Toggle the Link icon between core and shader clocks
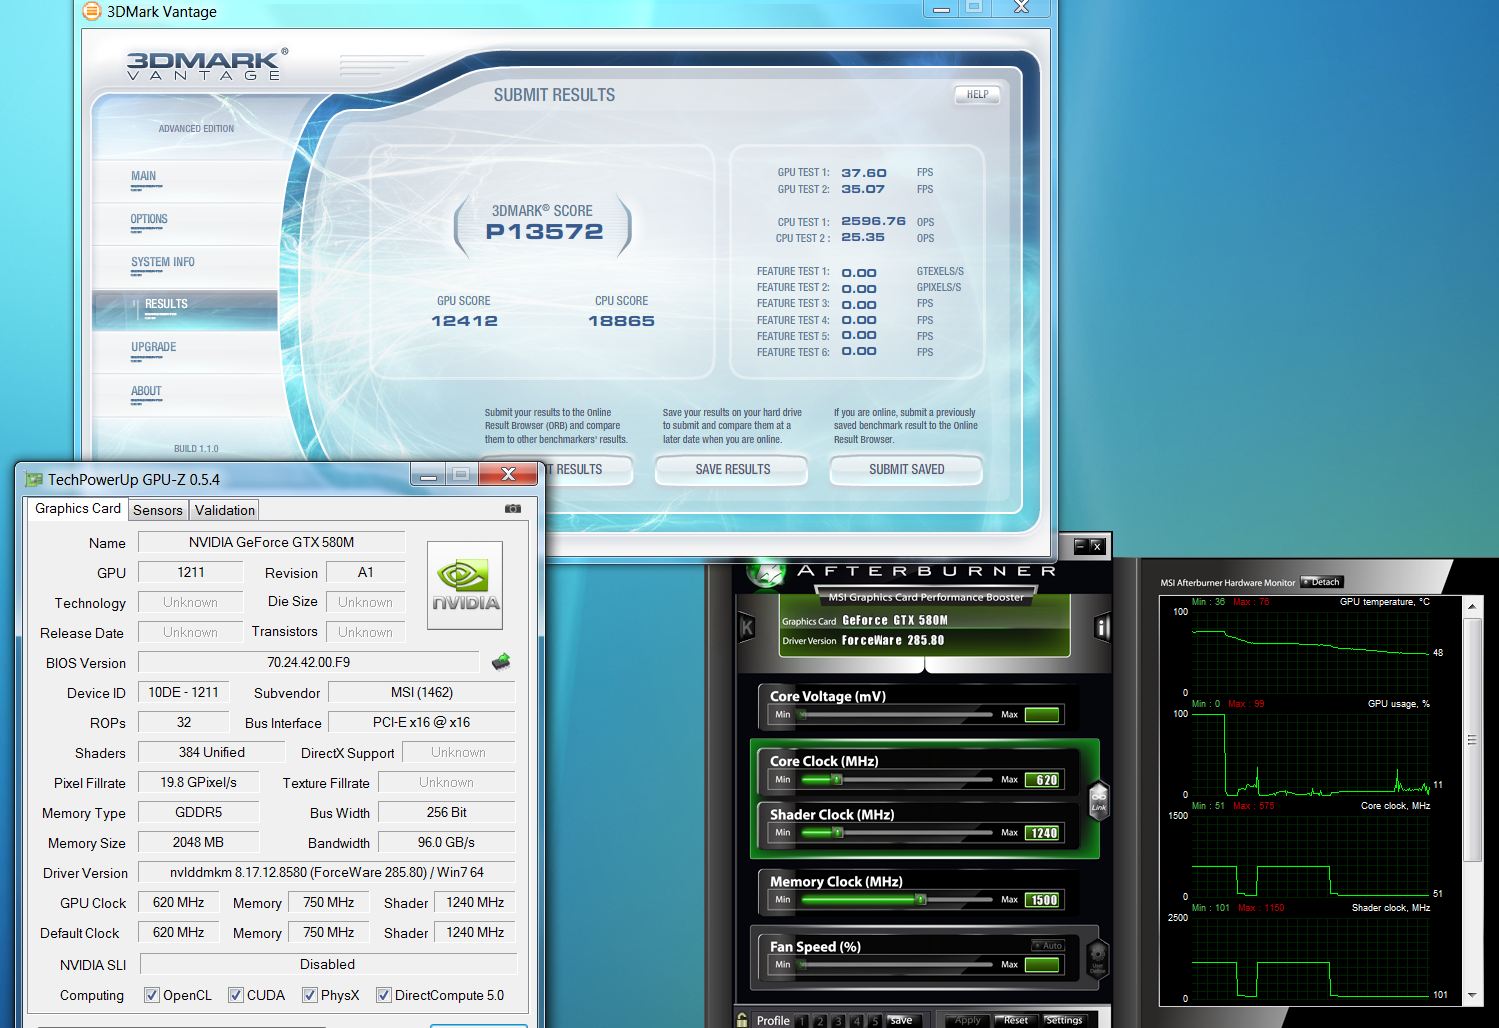The image size is (1499, 1028). click(1099, 800)
